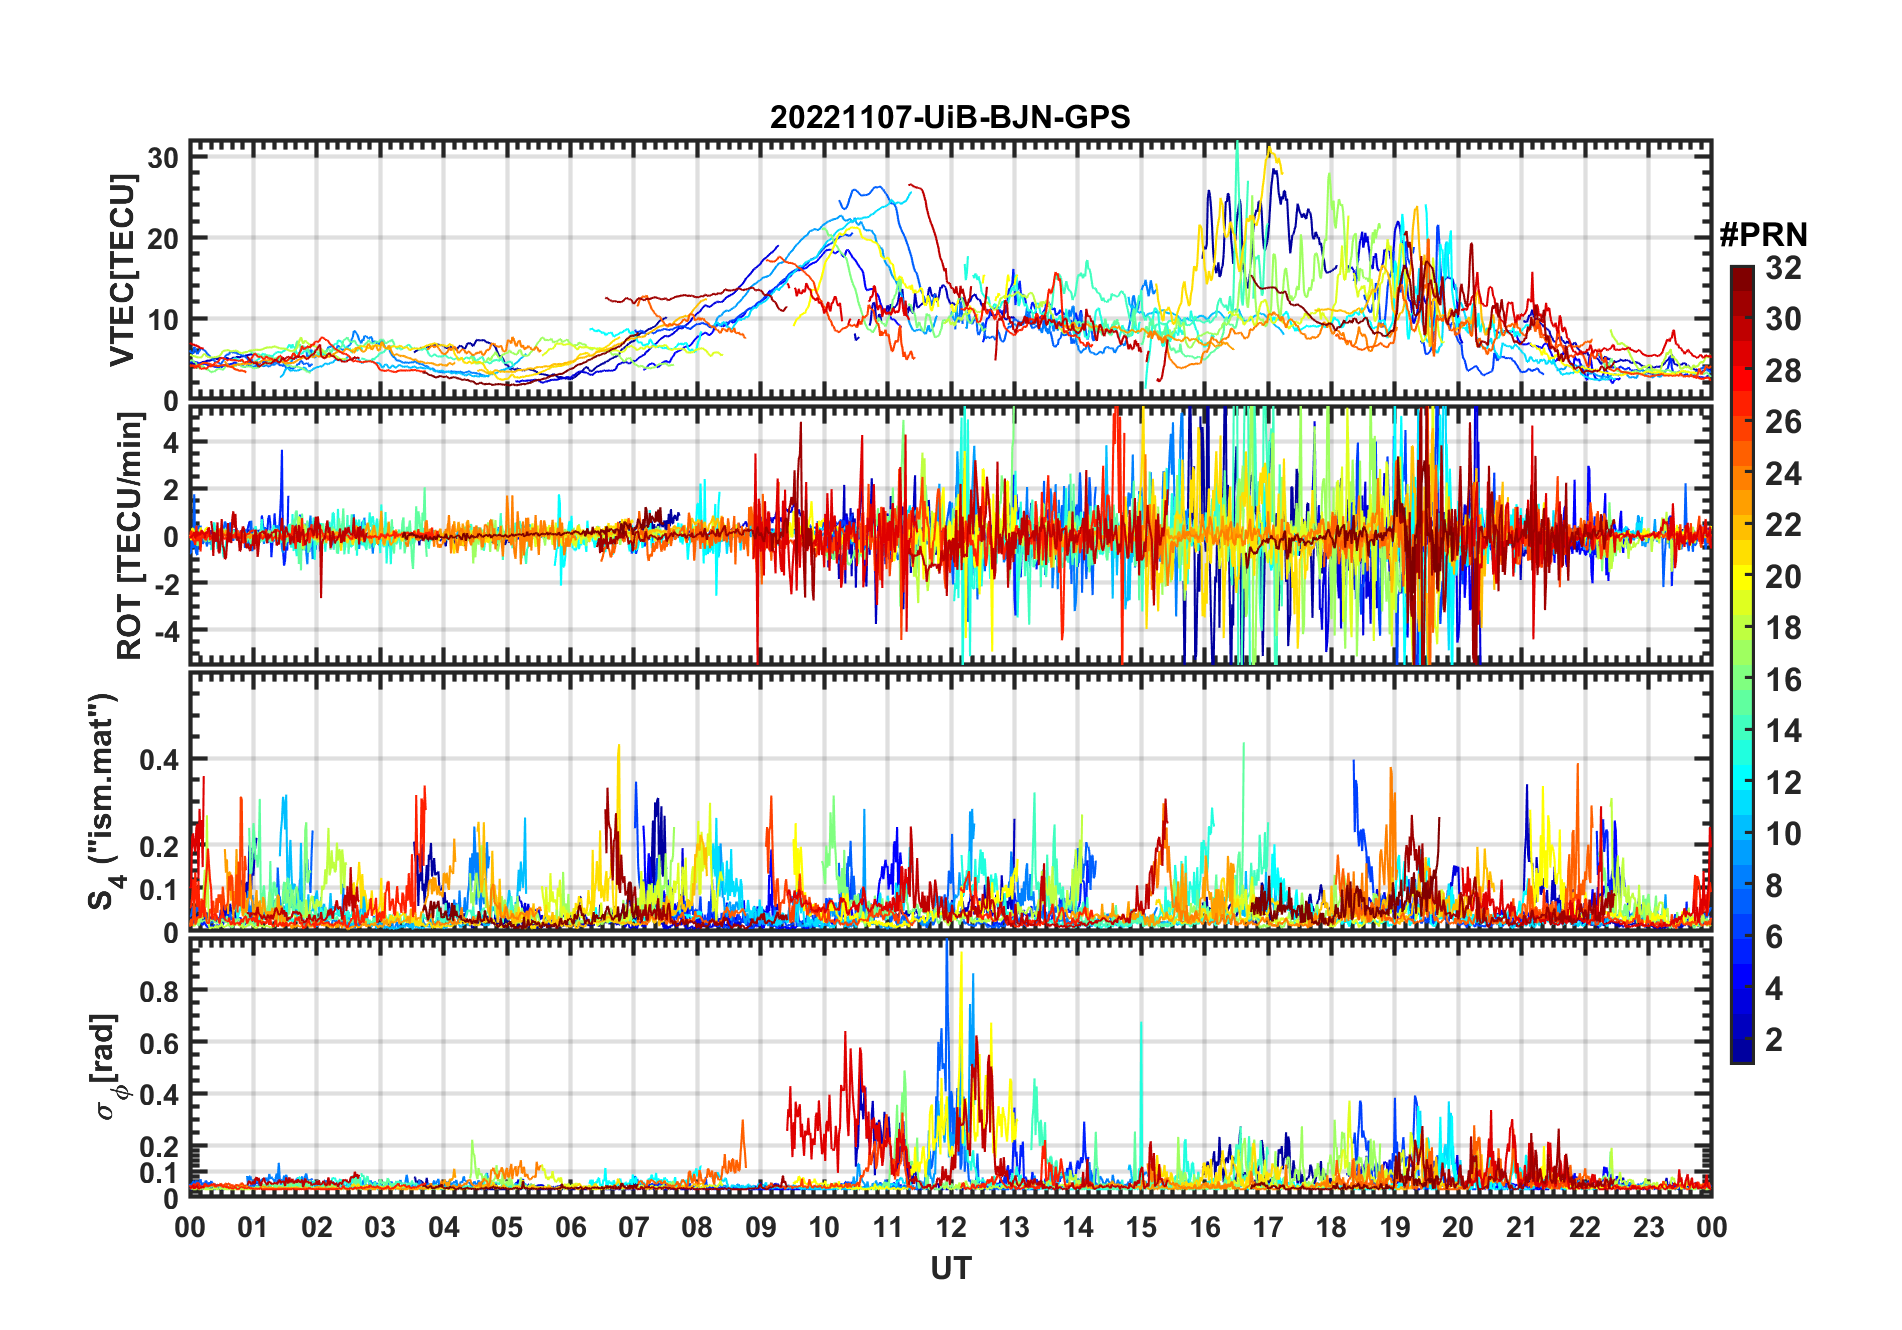Click colorbar tick label 8
This screenshot has width=1902, height=1330.
(x=1774, y=886)
